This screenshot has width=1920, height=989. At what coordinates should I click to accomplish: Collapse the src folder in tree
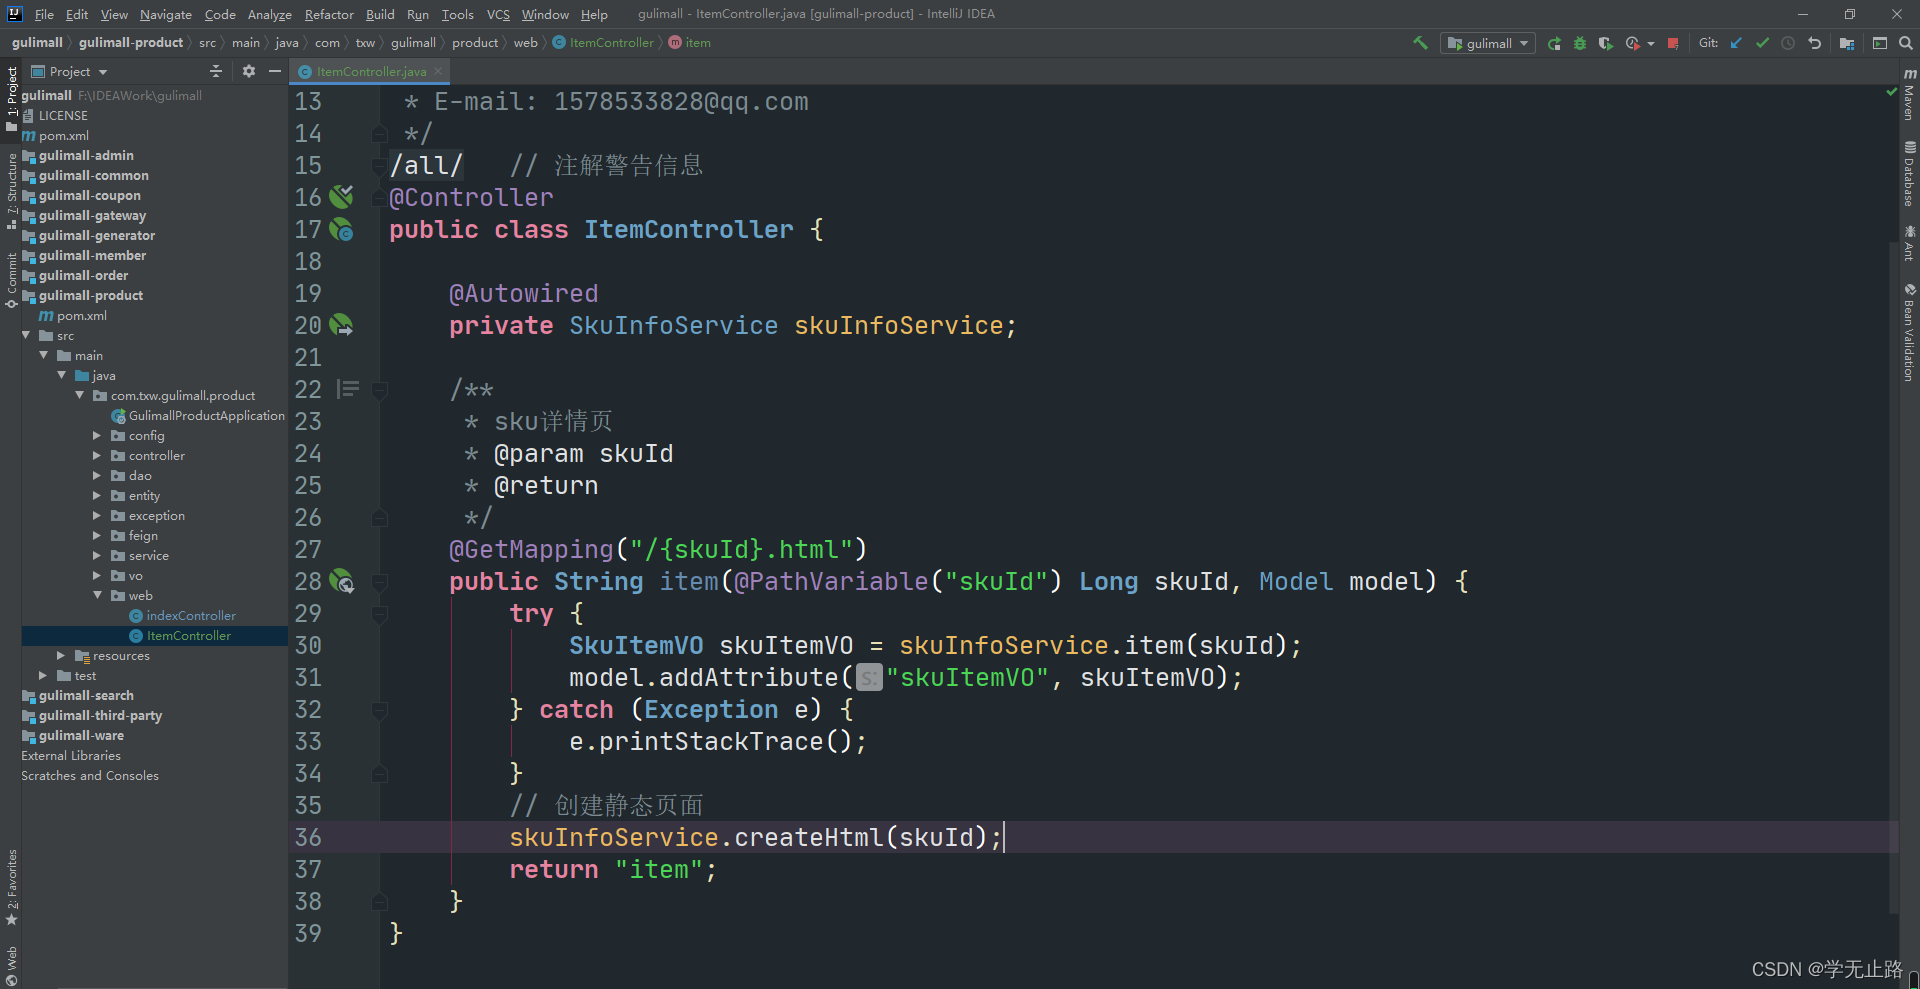point(27,336)
